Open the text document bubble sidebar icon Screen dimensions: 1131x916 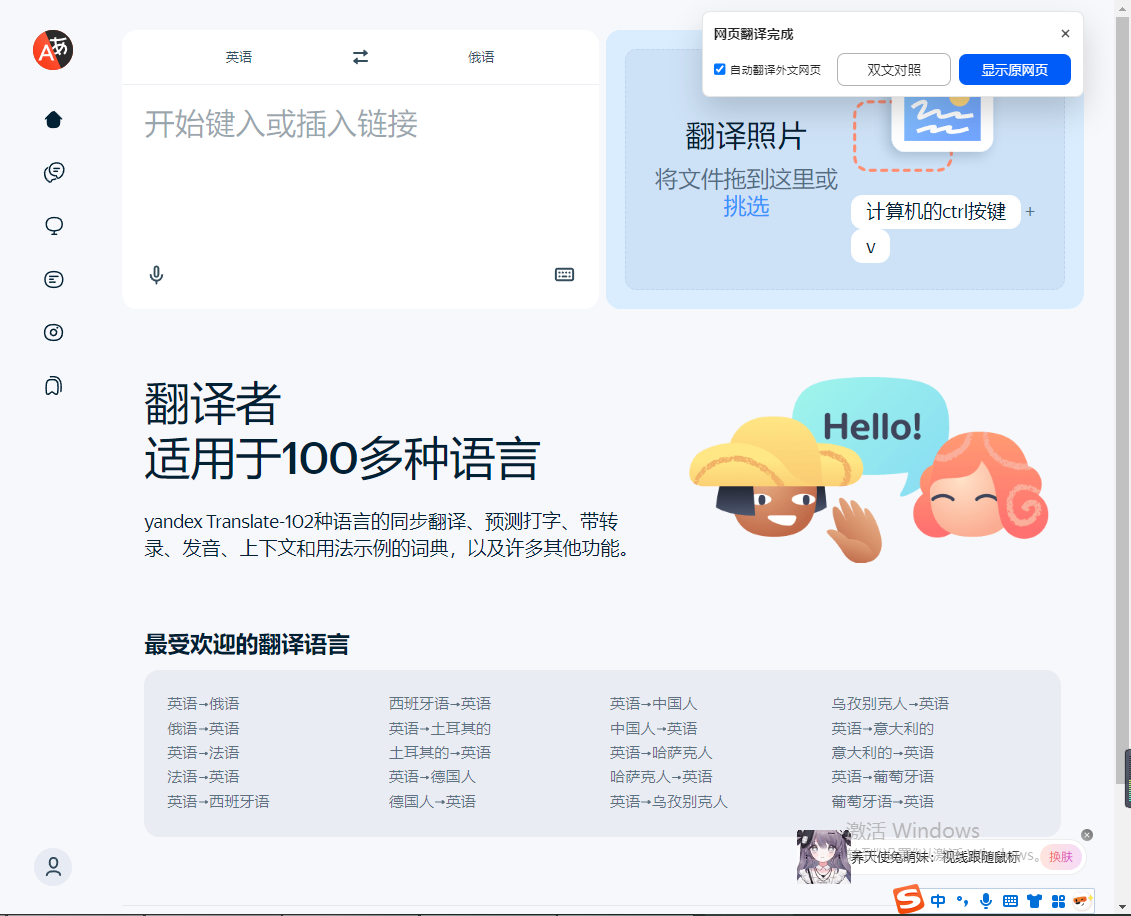click(53, 279)
